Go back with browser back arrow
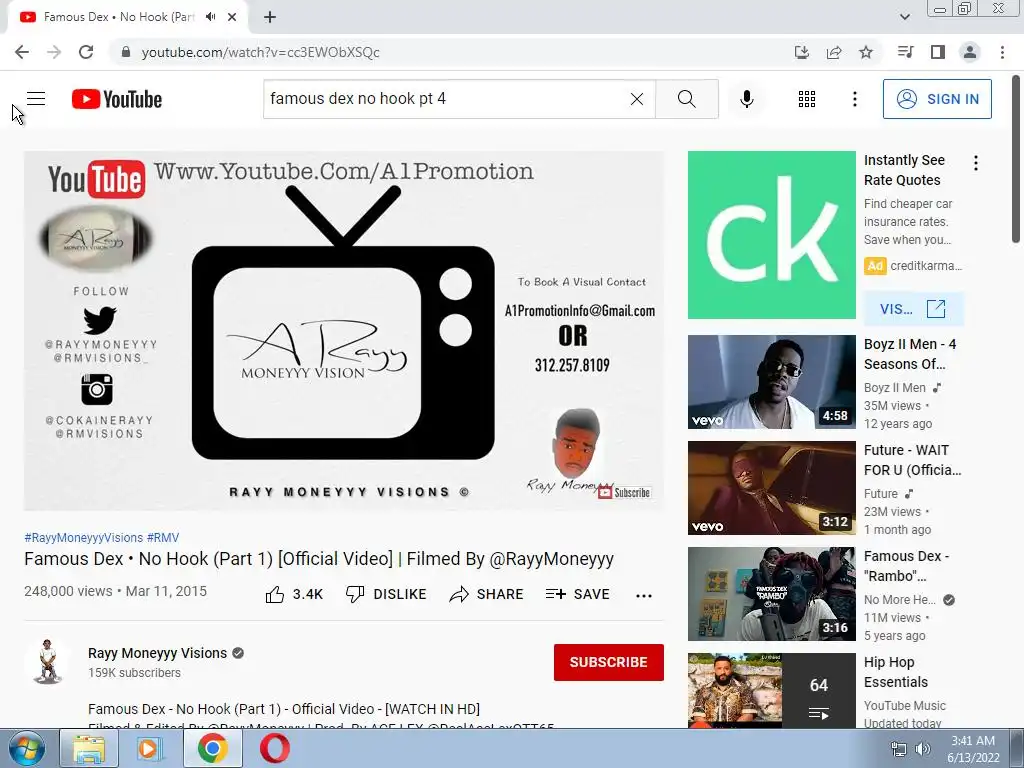This screenshot has width=1024, height=768. coord(22,52)
